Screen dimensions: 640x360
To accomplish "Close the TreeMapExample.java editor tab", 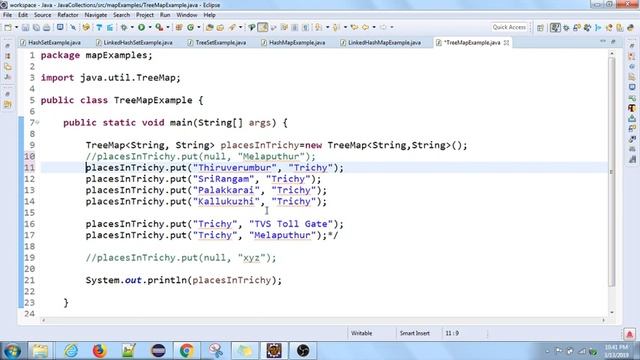I will pos(507,42).
